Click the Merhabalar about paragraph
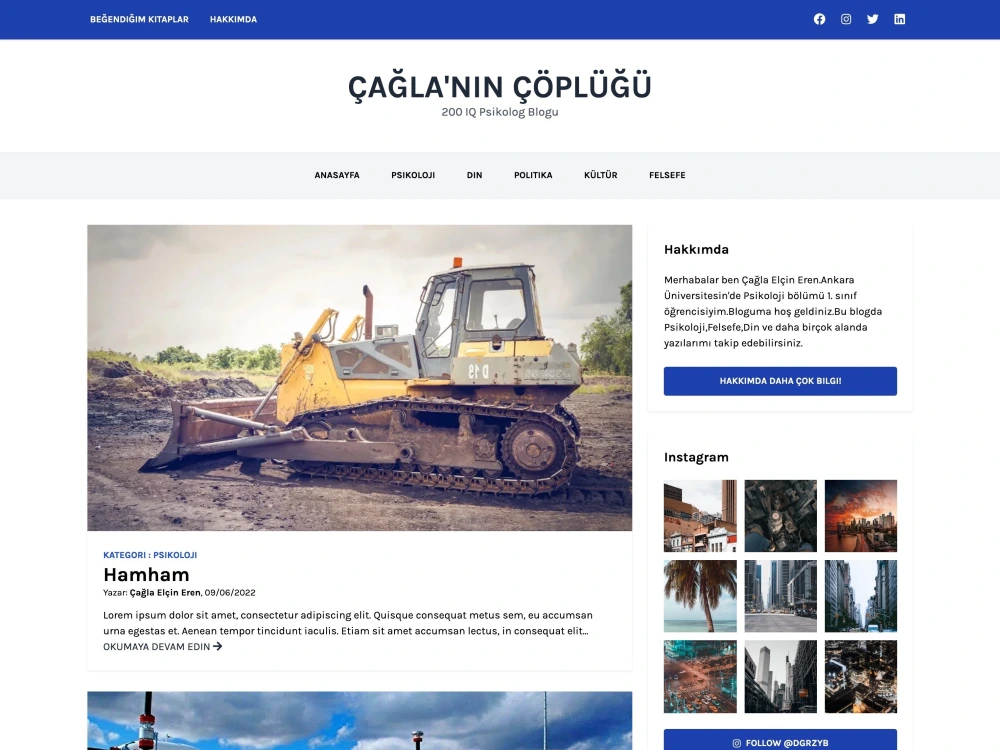The width and height of the screenshot is (1000, 750). 773,311
